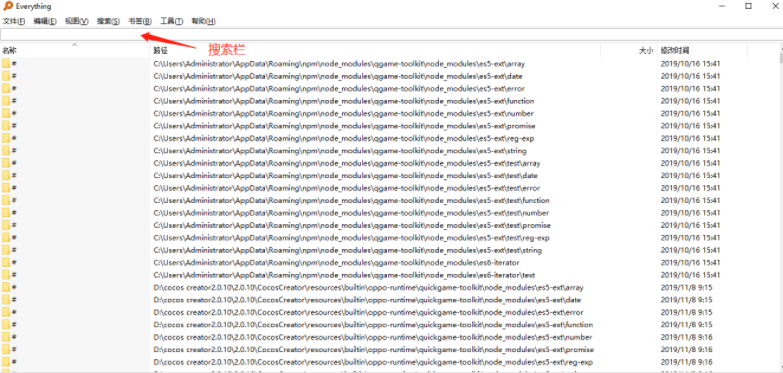Select folder icon for C: qgame-toolkit es5-ext\date

(6, 76)
